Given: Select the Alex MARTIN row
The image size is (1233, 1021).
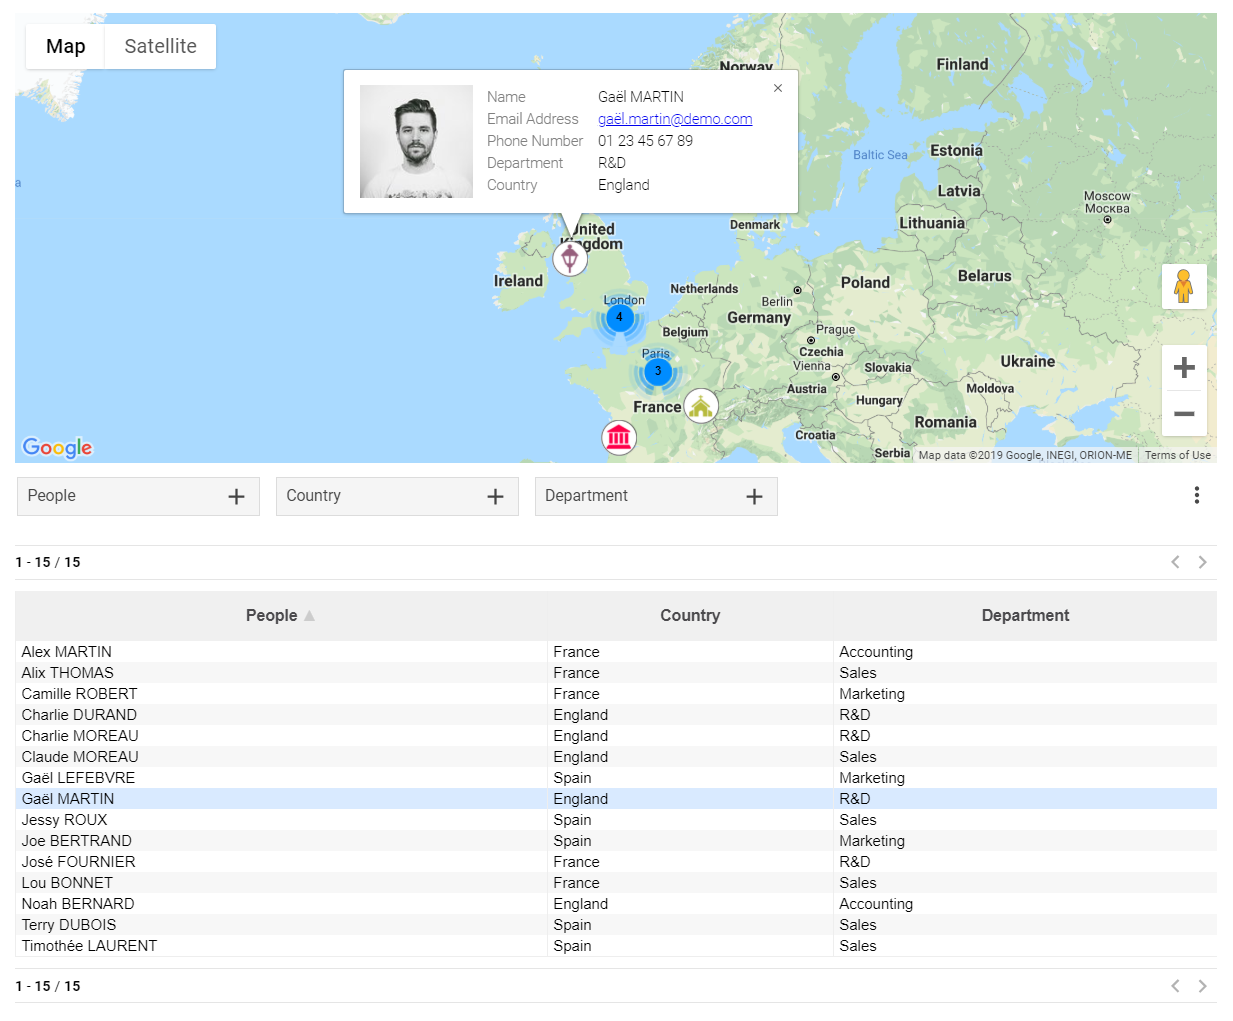Looking at the screenshot, I should click(x=67, y=652).
